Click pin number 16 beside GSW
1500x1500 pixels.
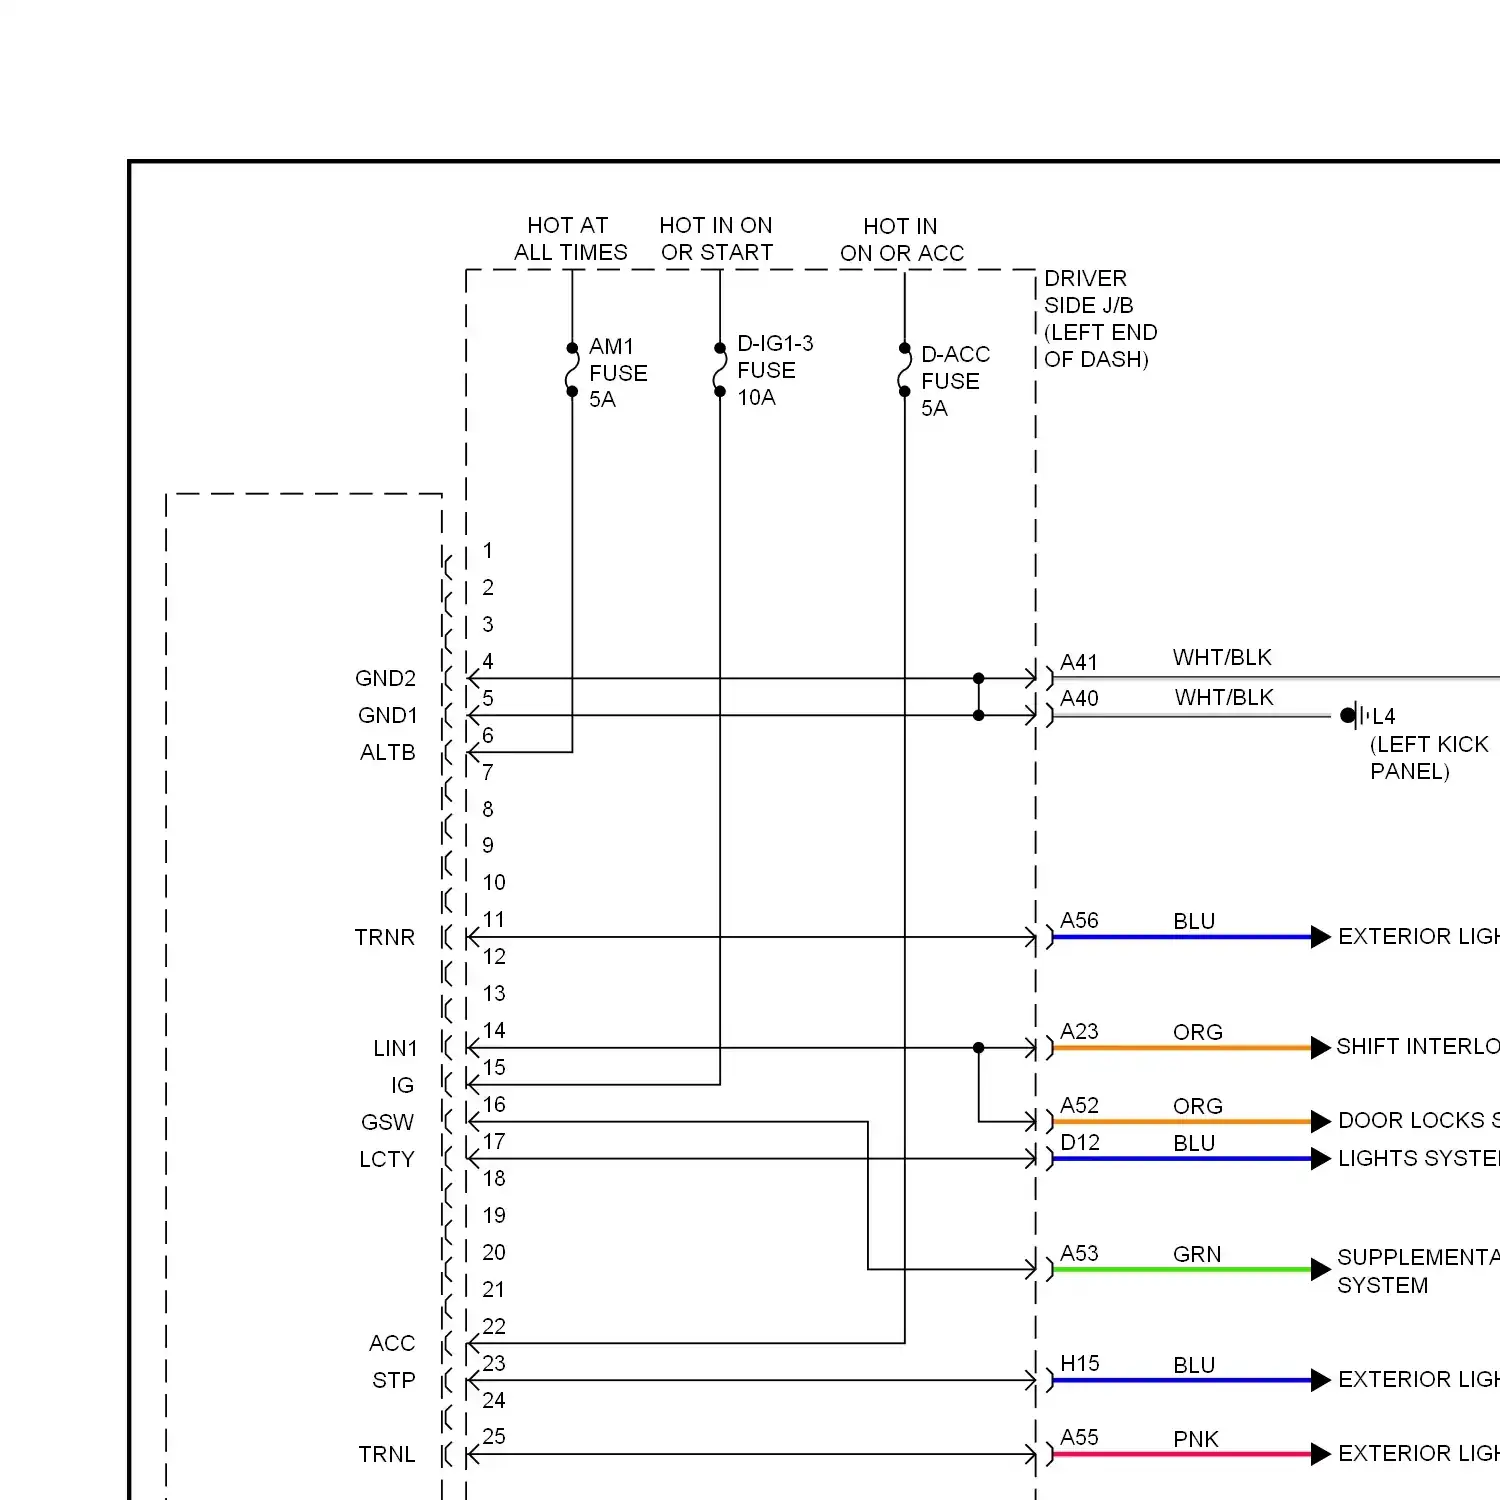click(x=494, y=1104)
